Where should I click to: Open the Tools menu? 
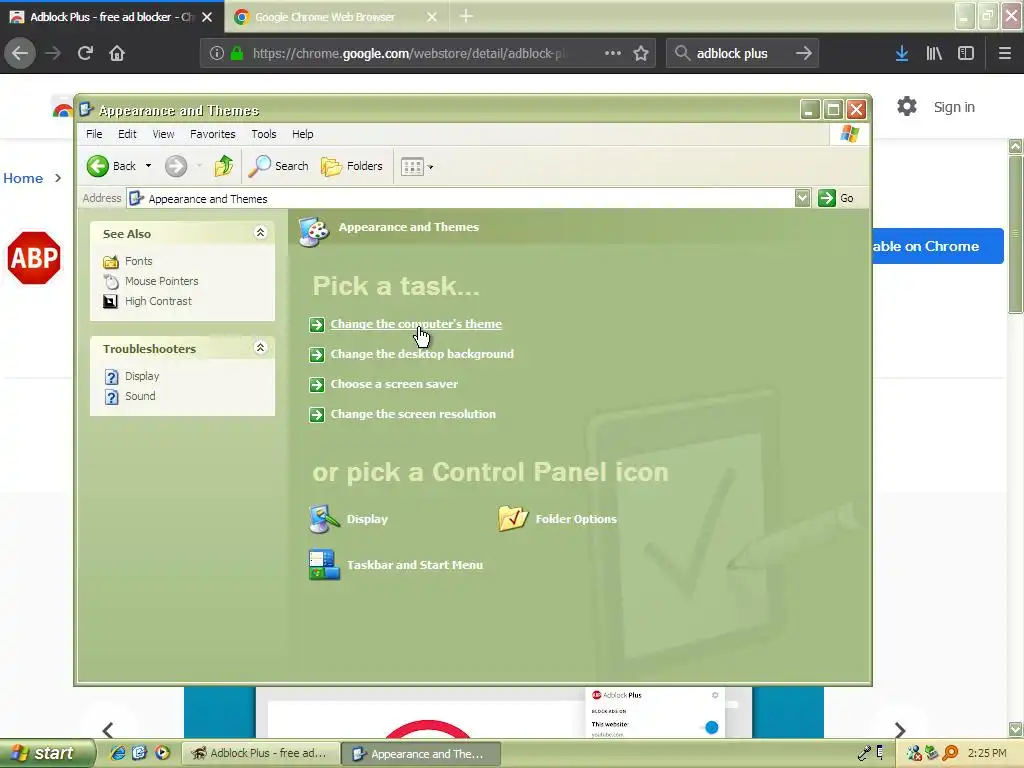(x=264, y=134)
